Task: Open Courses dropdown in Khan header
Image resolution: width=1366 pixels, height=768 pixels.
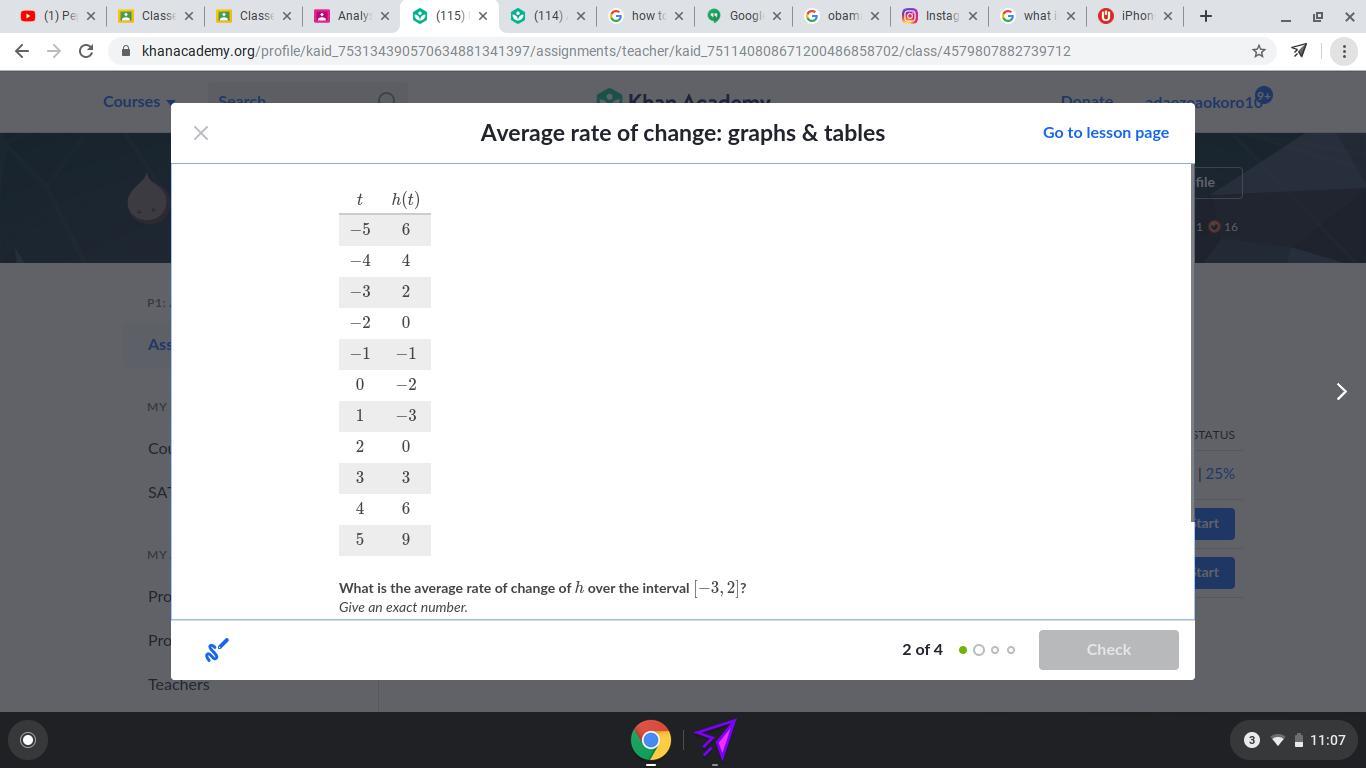Action: point(139,101)
